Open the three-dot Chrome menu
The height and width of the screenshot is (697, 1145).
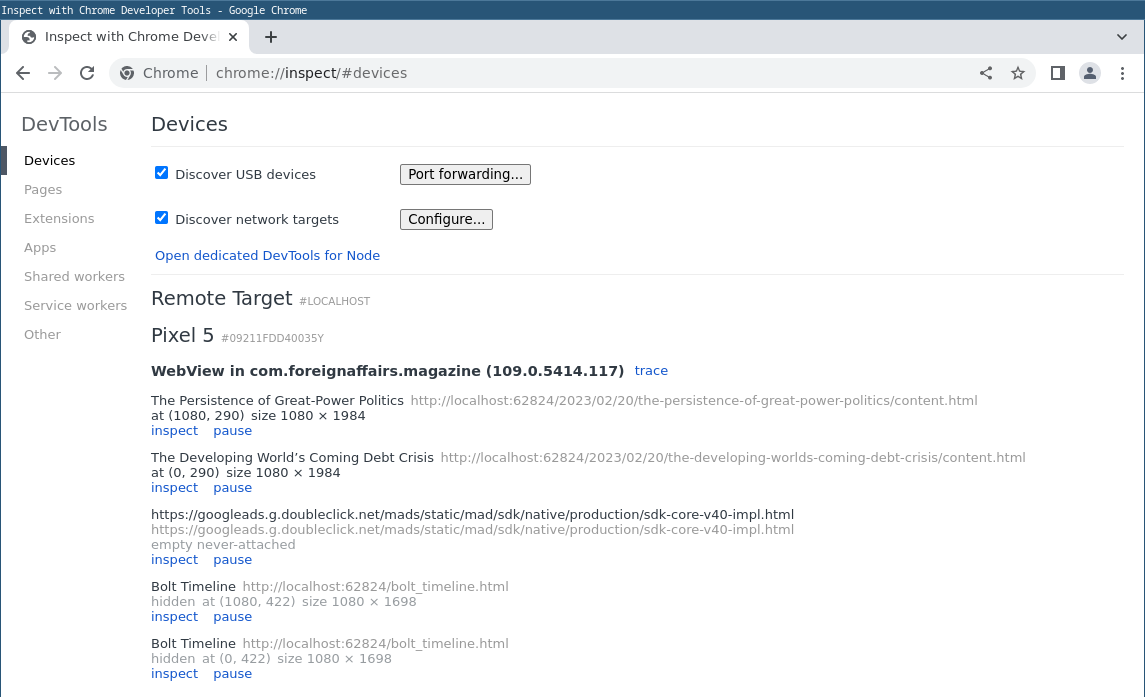point(1122,72)
